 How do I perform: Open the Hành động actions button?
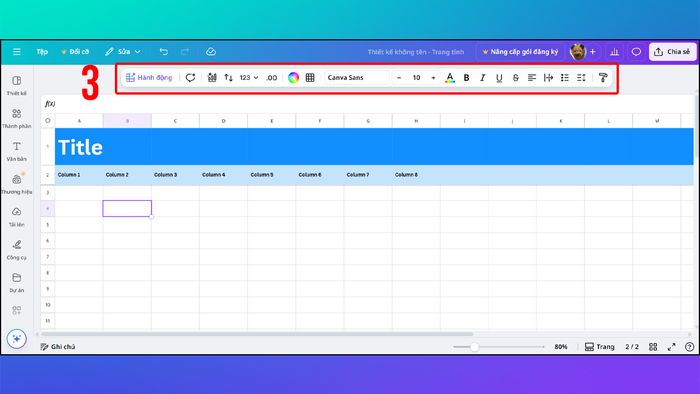click(x=149, y=78)
